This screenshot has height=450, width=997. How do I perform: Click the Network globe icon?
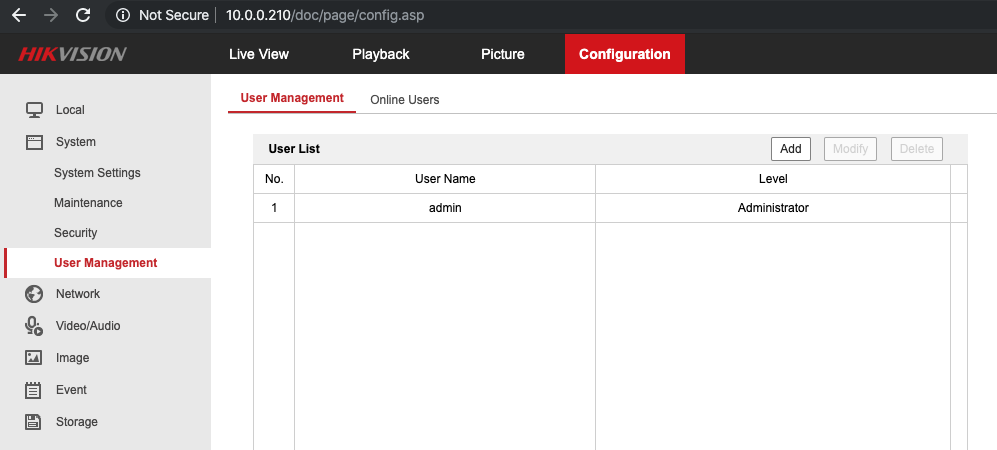(34, 294)
